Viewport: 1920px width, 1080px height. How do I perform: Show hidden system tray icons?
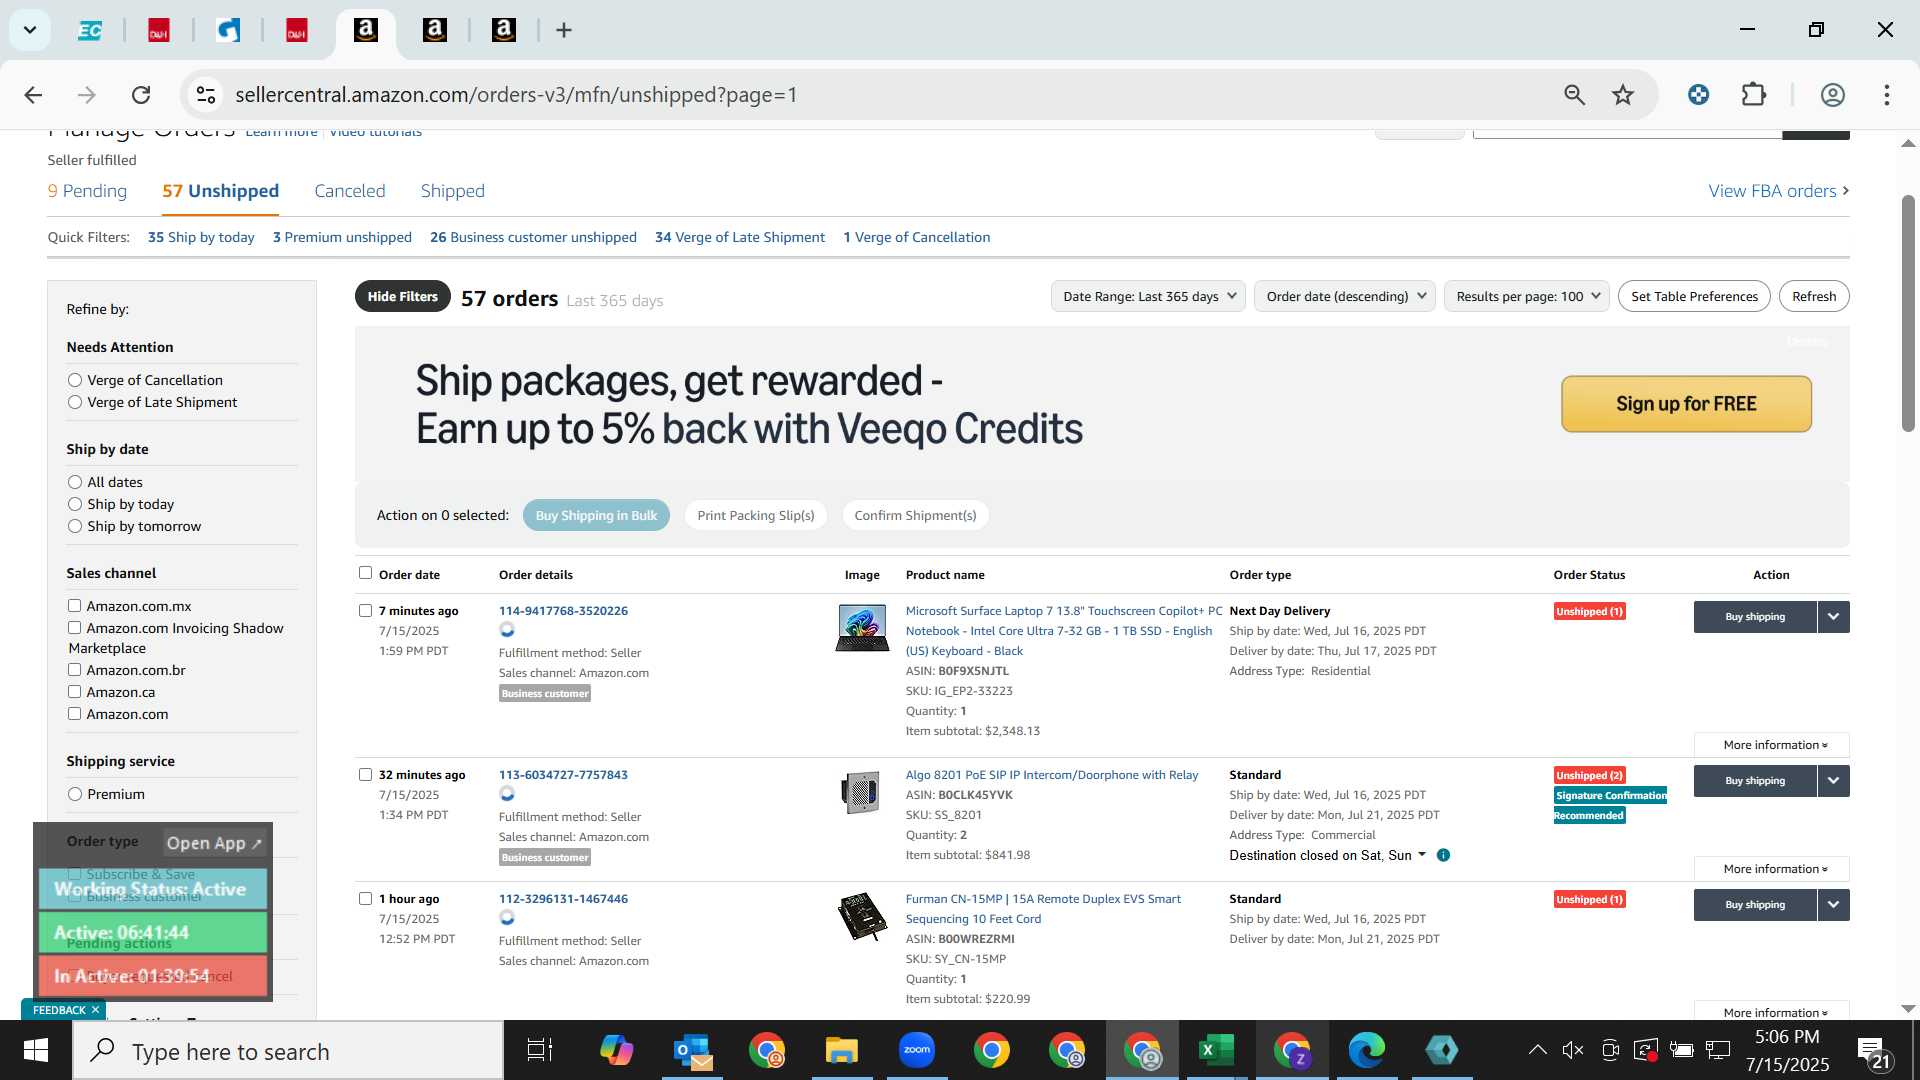coord(1537,1050)
